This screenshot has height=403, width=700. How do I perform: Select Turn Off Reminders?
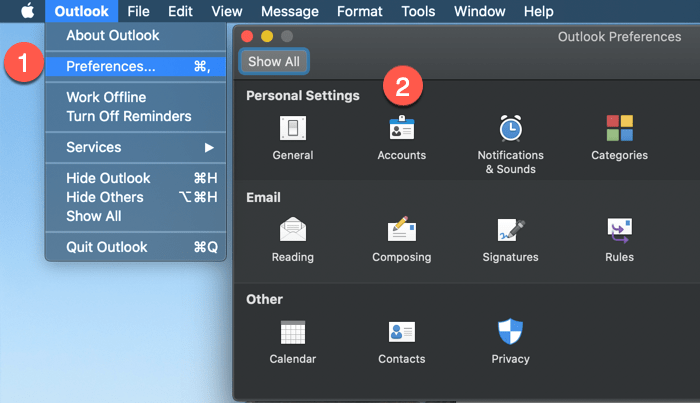click(x=129, y=116)
